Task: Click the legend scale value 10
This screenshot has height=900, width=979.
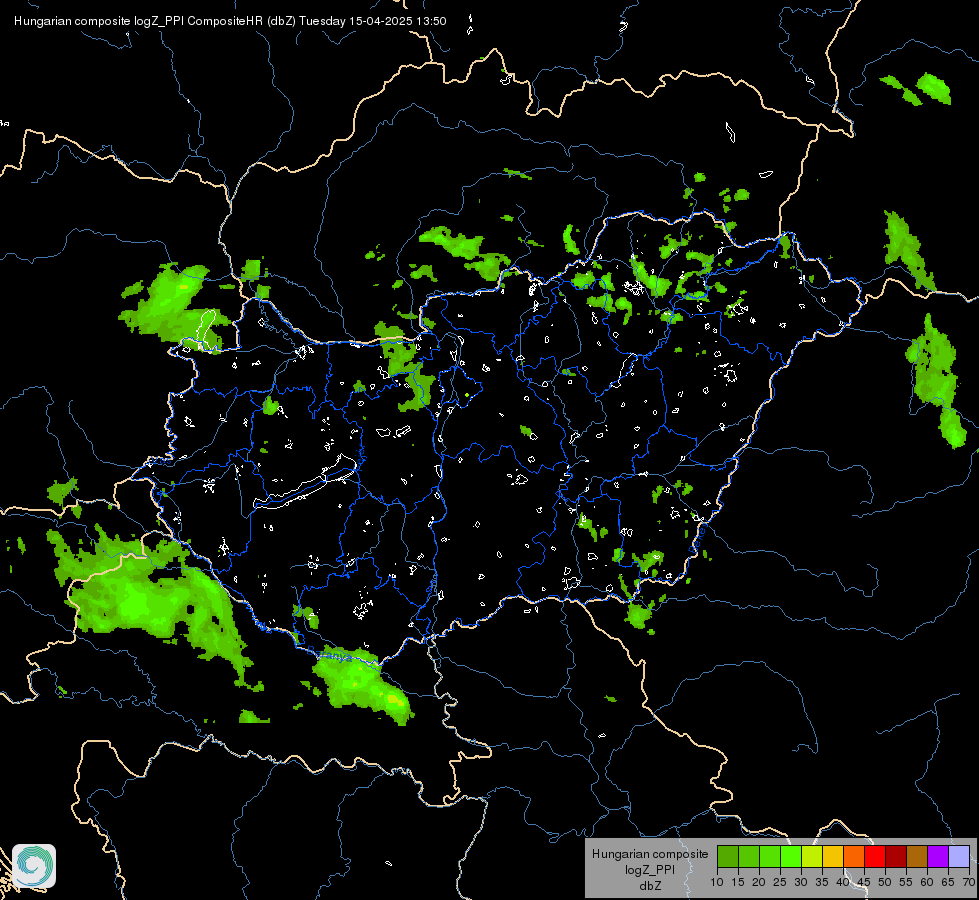Action: [x=717, y=882]
